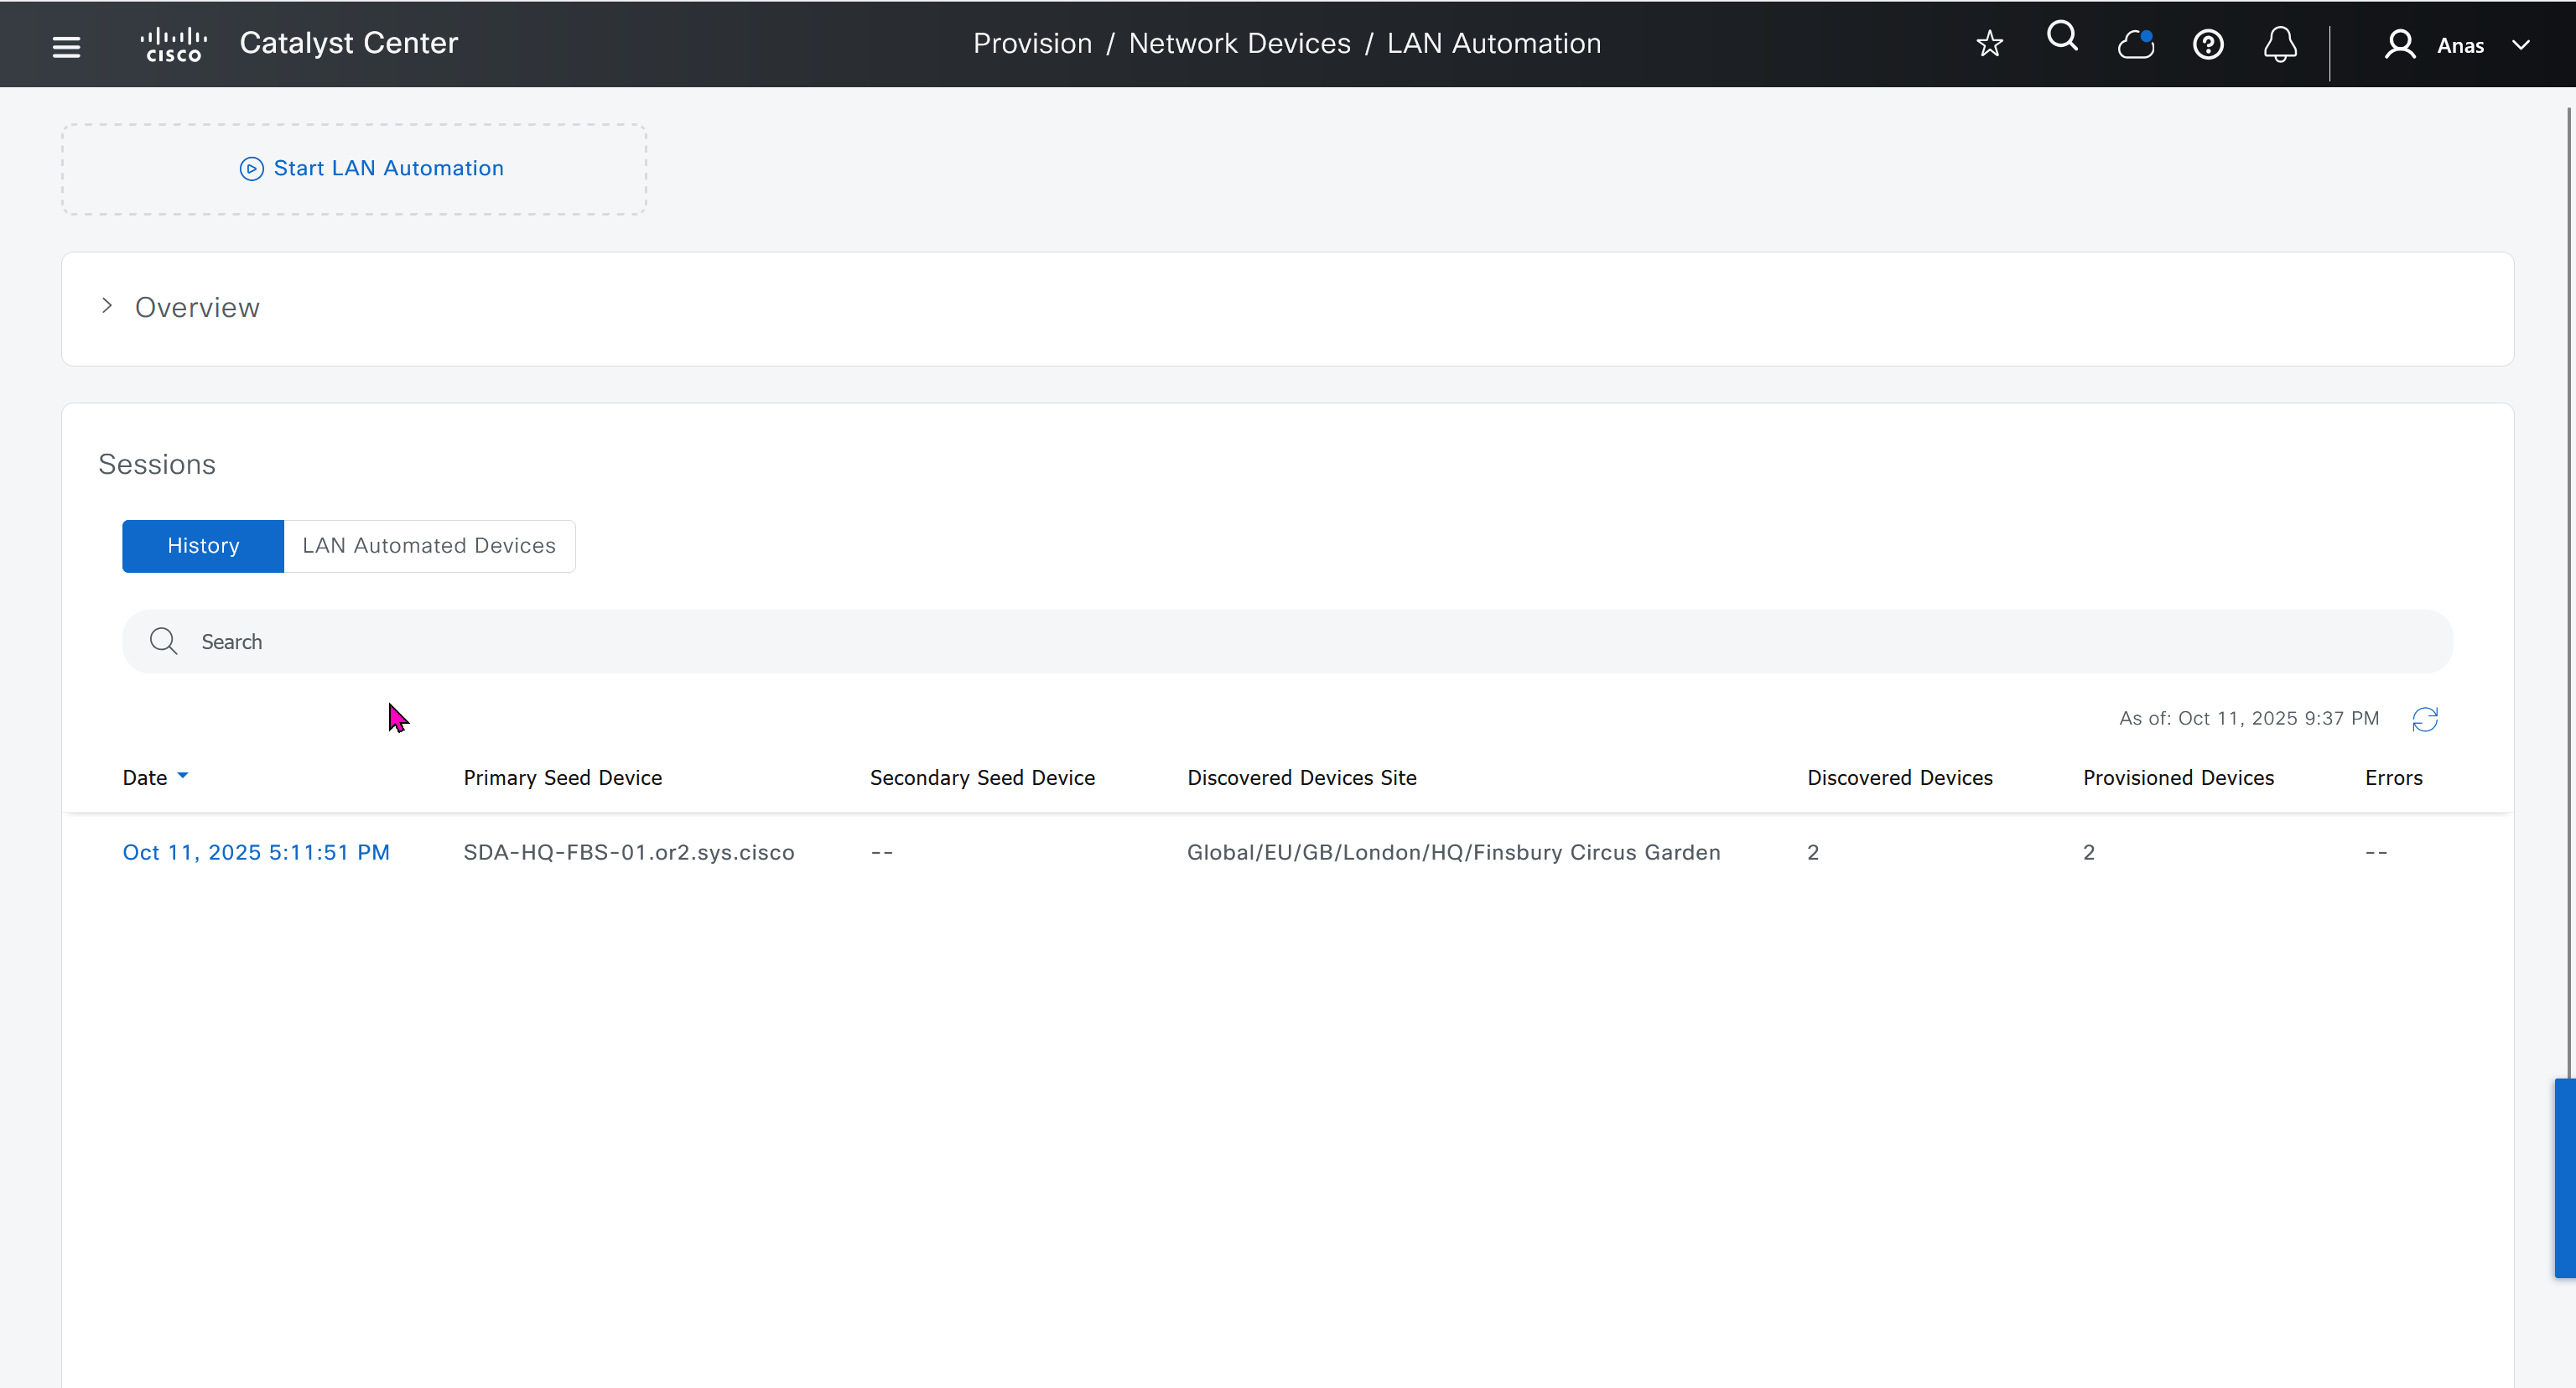Open notifications bell icon
The height and width of the screenshot is (1388, 2576).
click(2280, 45)
